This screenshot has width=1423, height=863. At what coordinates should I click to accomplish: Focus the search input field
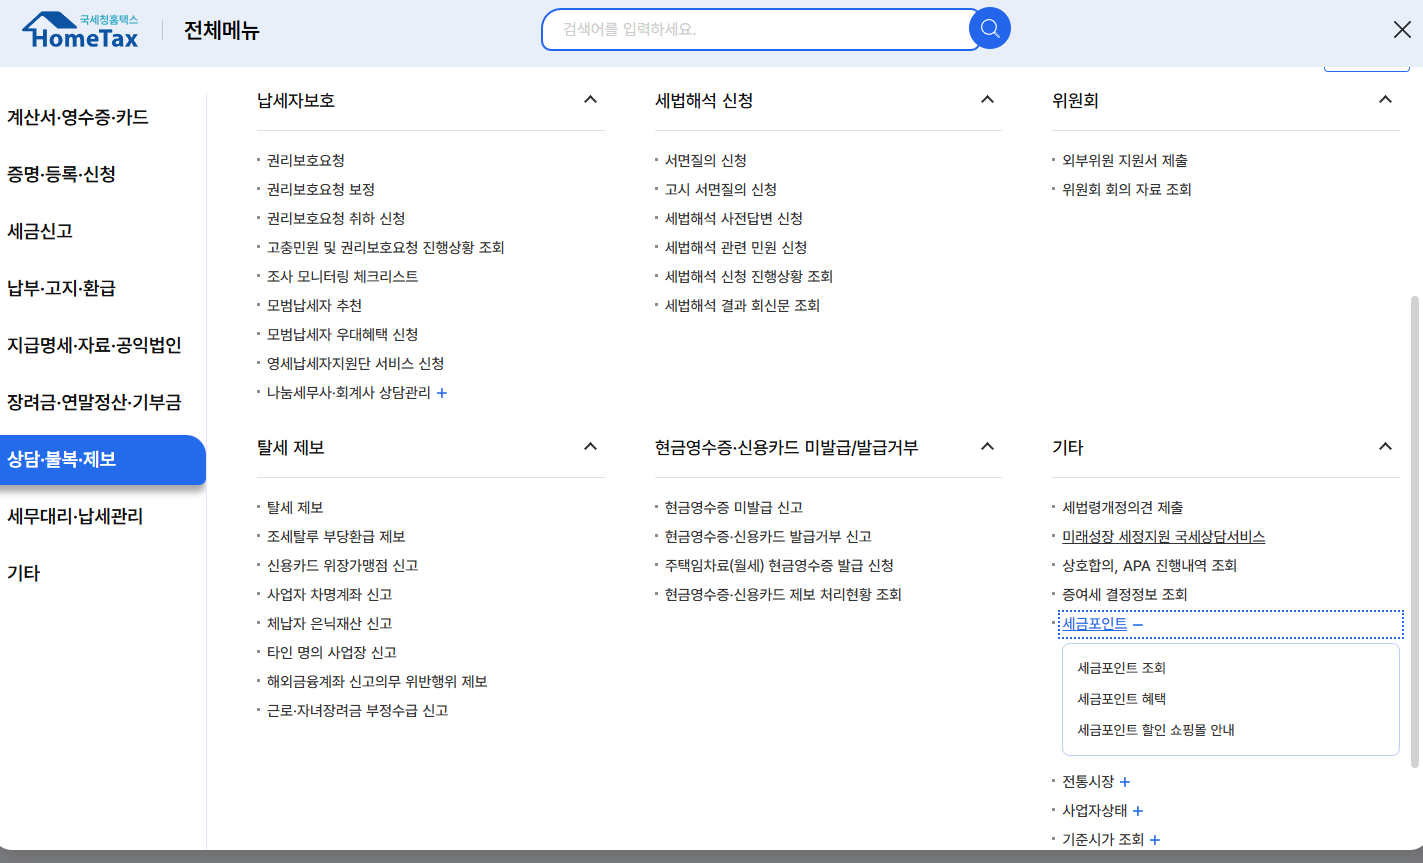point(760,29)
